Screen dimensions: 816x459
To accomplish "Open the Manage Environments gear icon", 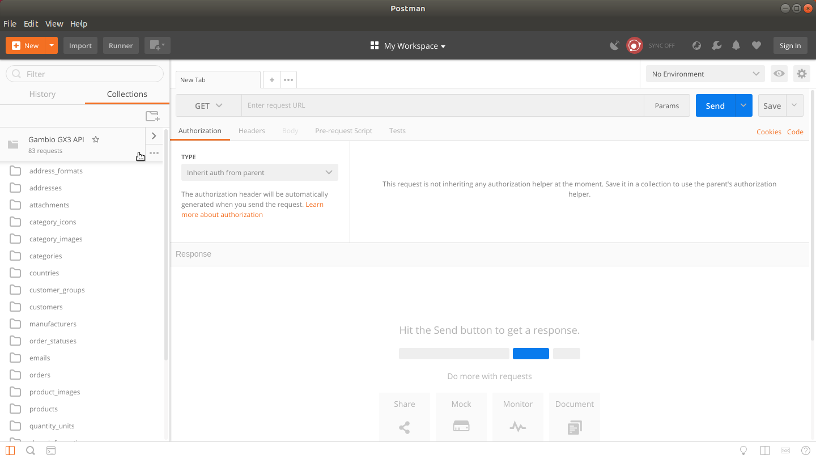I will (x=800, y=74).
